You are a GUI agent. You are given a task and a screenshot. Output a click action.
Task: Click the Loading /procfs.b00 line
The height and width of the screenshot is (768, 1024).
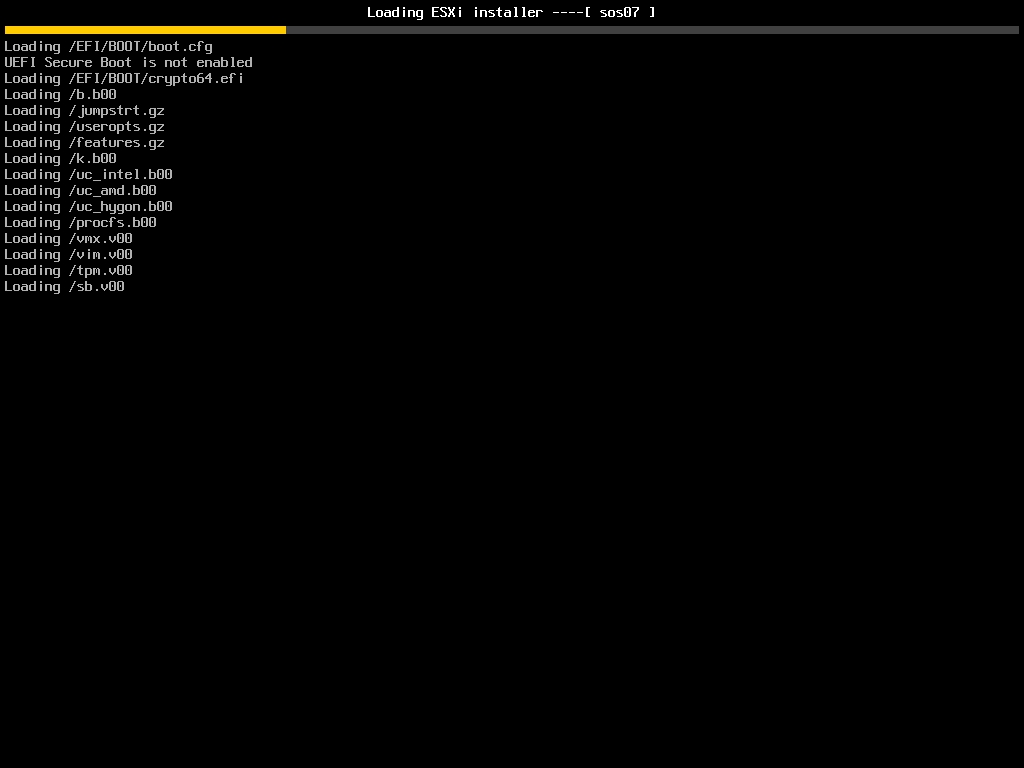(x=80, y=222)
